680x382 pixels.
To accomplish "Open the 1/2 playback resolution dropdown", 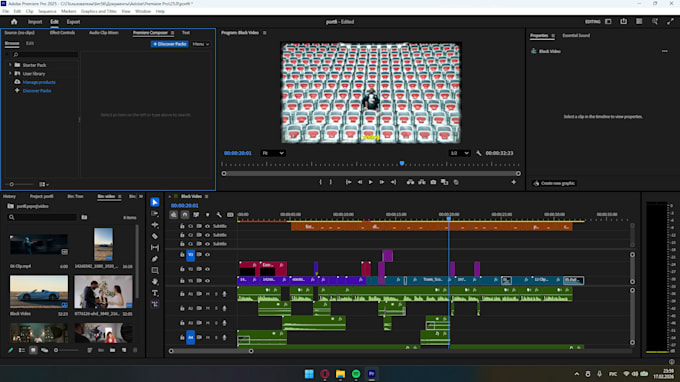I will tap(459, 153).
